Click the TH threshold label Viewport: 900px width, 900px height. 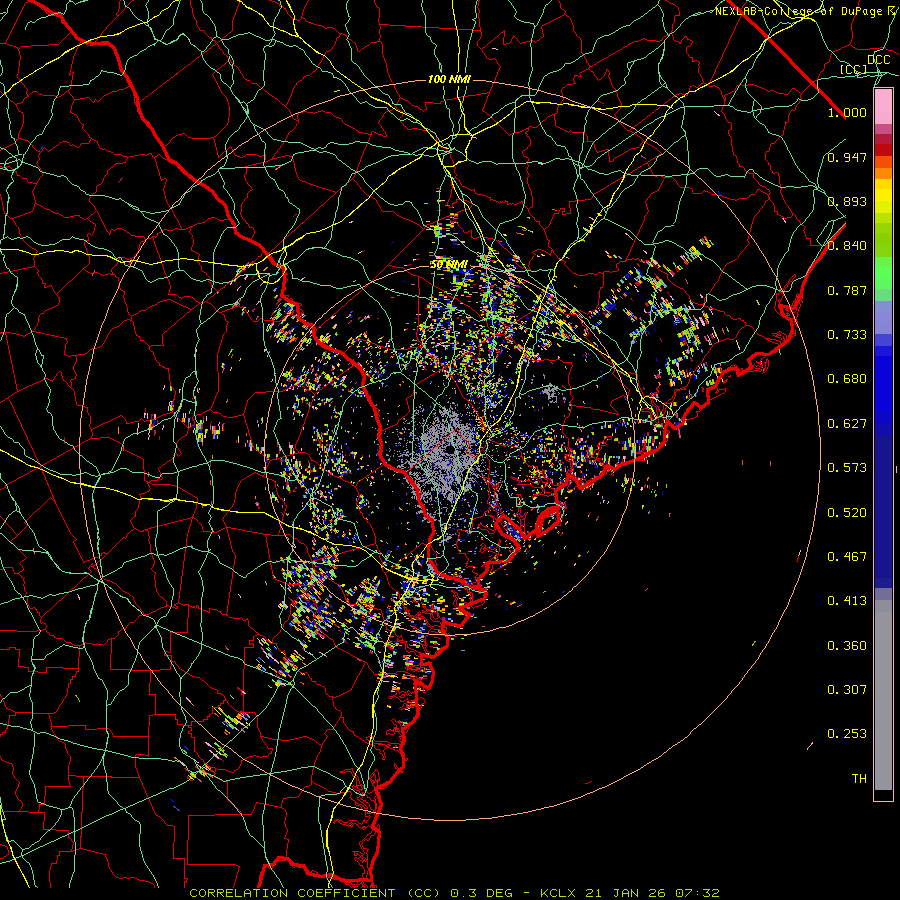click(x=859, y=779)
